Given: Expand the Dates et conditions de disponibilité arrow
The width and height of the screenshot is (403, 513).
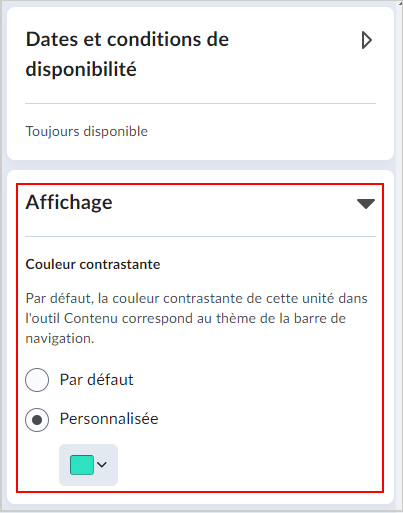Looking at the screenshot, I should pos(367,40).
